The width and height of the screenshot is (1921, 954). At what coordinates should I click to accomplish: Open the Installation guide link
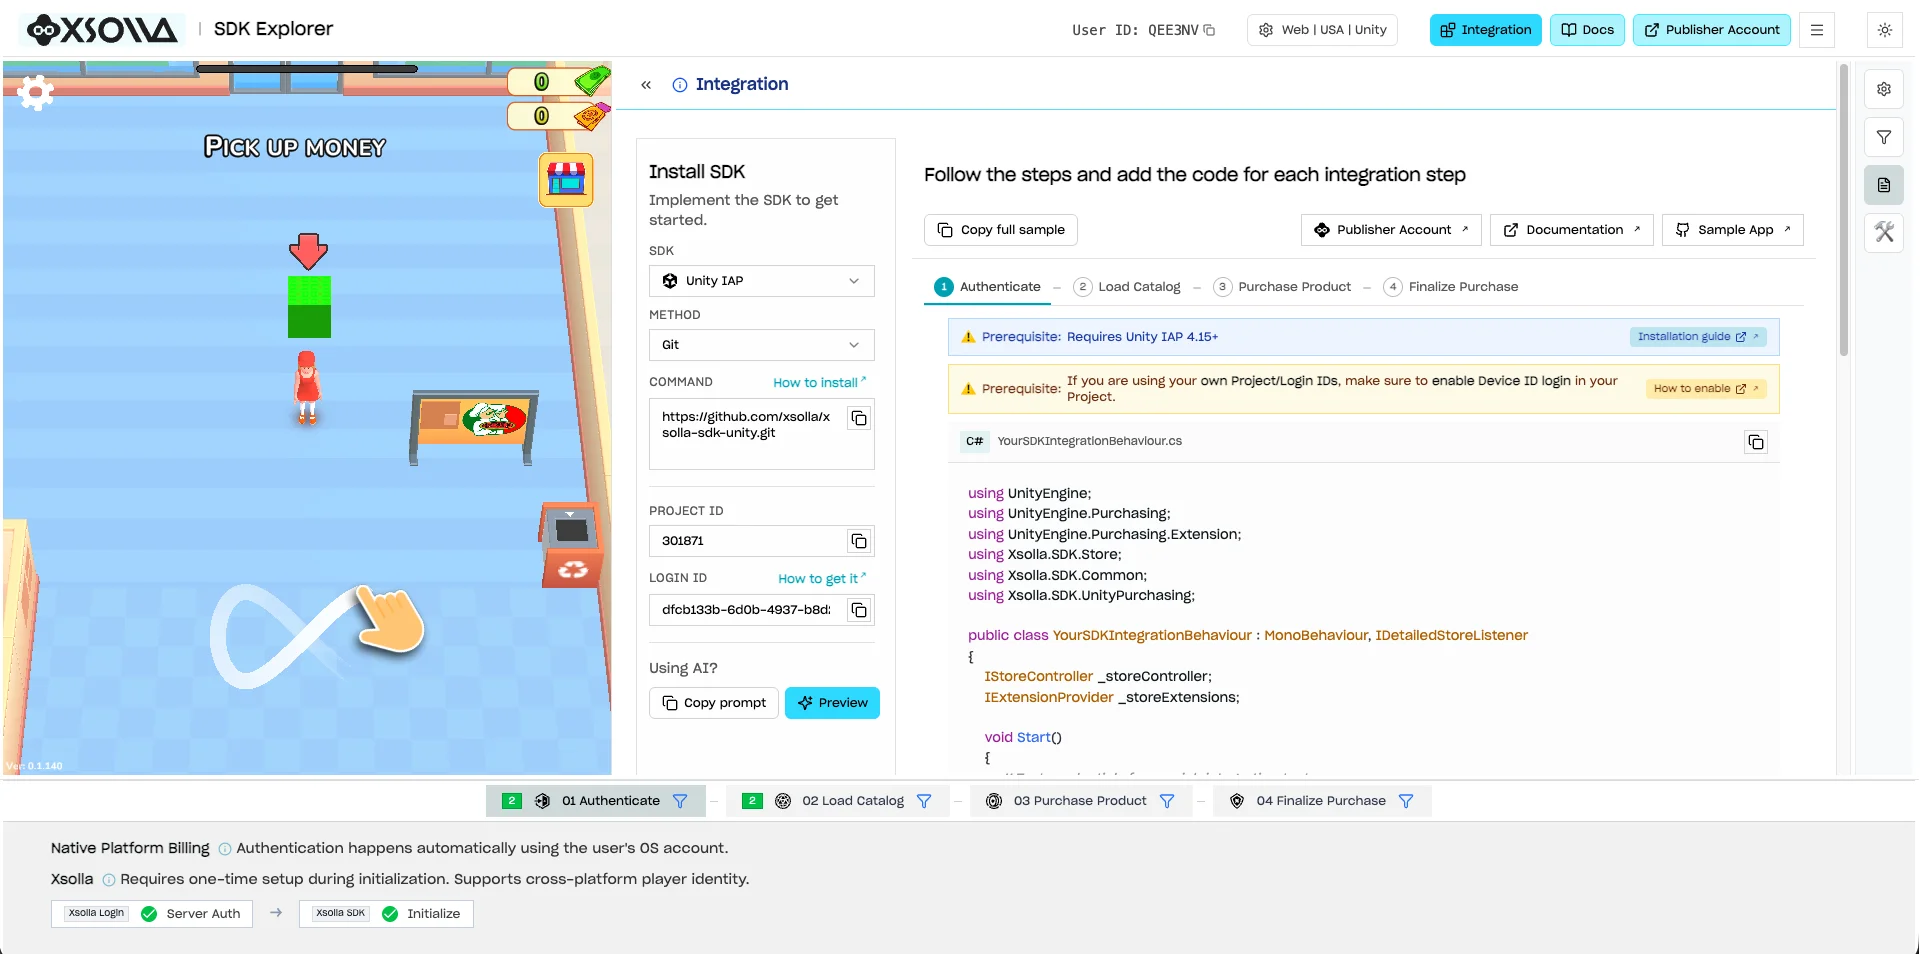pyautogui.click(x=1698, y=337)
